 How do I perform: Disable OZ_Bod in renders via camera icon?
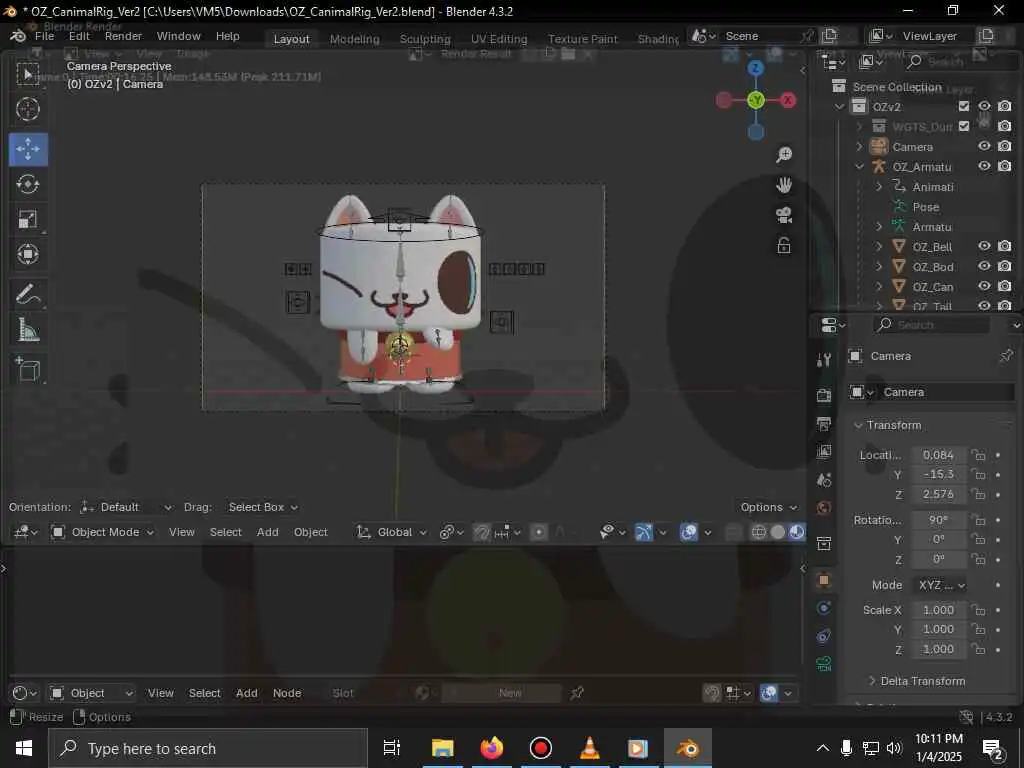(1004, 266)
